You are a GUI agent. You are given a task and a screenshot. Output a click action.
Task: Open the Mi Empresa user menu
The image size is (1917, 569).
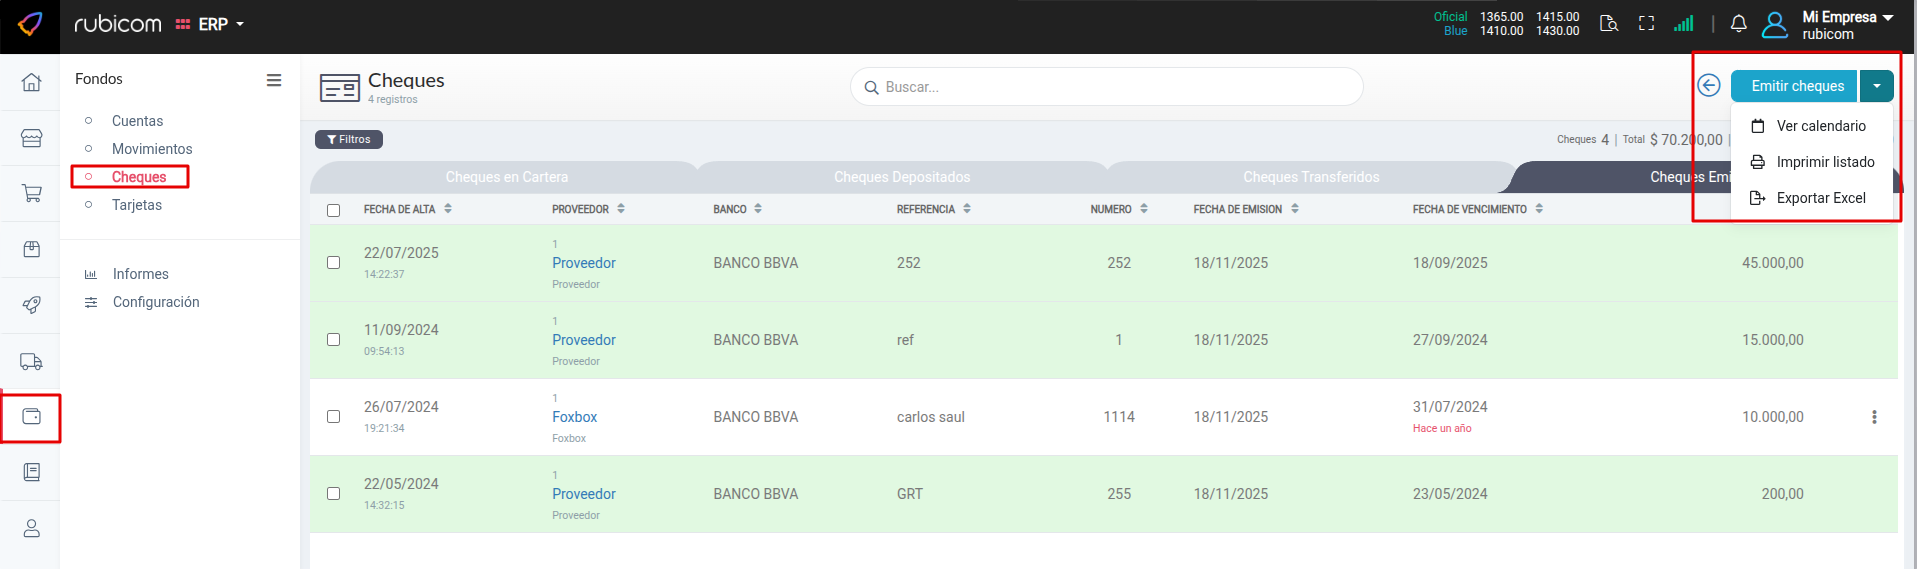tap(1846, 24)
